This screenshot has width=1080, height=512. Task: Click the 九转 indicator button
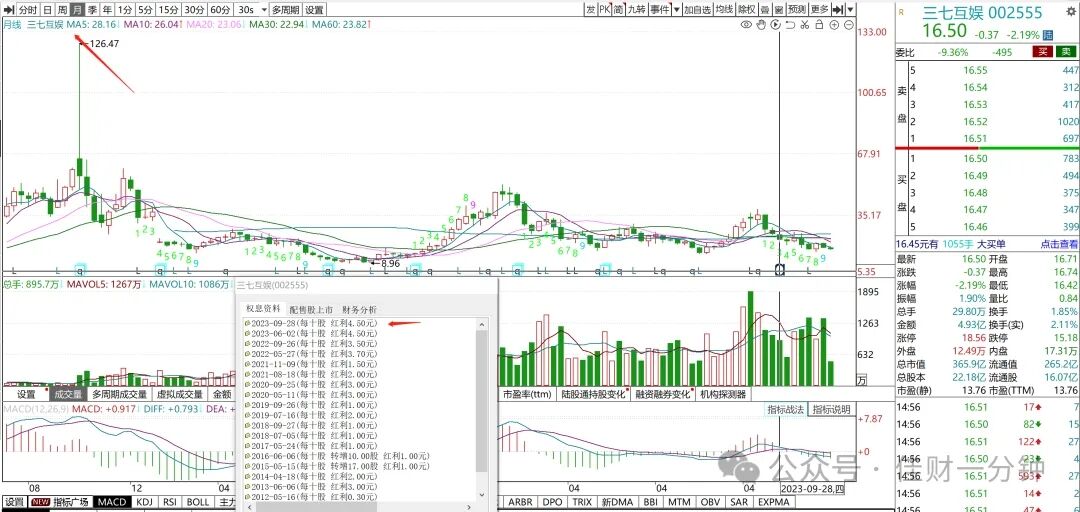636,9
